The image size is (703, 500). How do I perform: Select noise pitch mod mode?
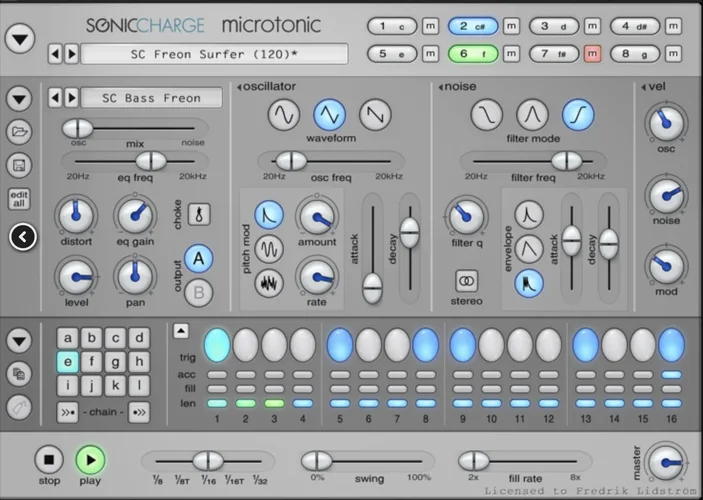[x=269, y=283]
